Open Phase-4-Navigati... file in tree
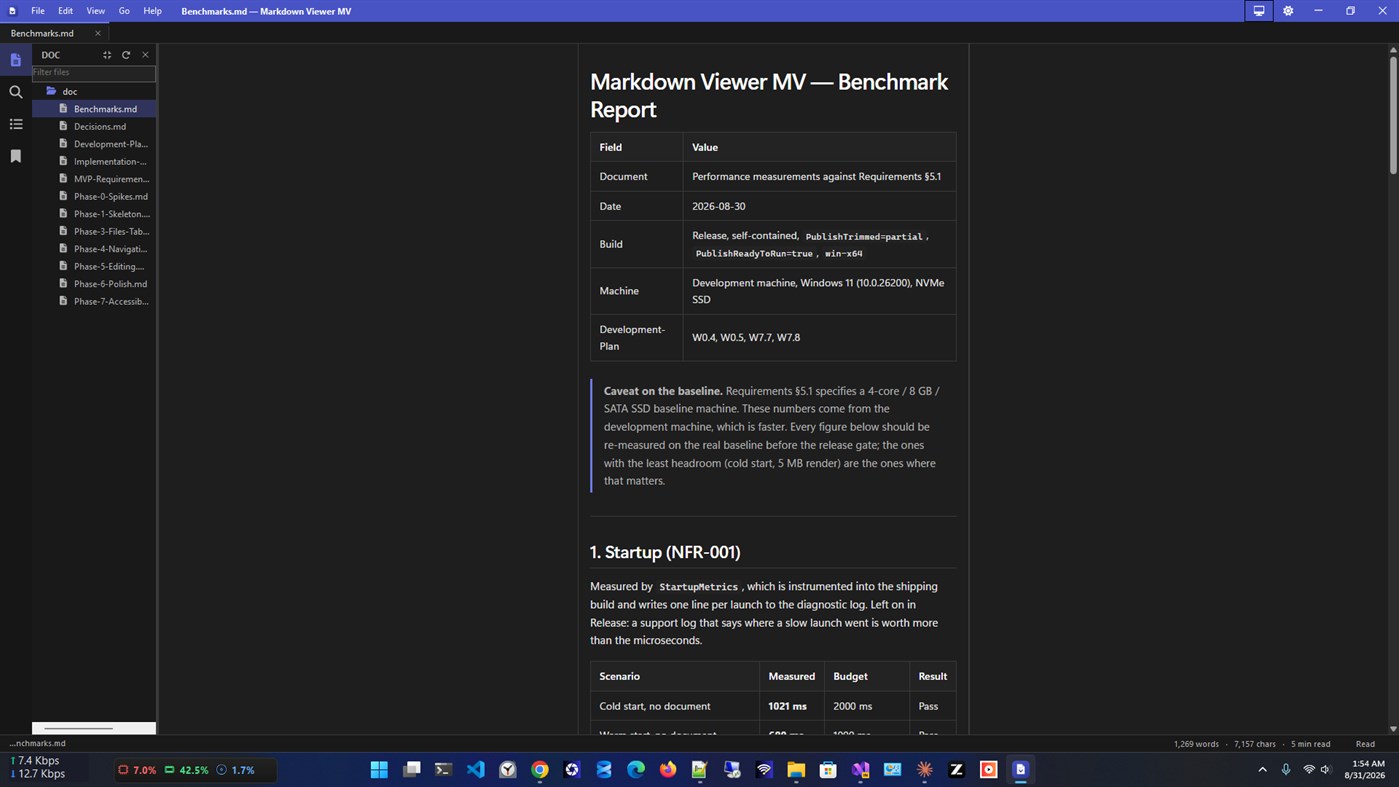This screenshot has width=1399, height=787. click(x=94, y=249)
